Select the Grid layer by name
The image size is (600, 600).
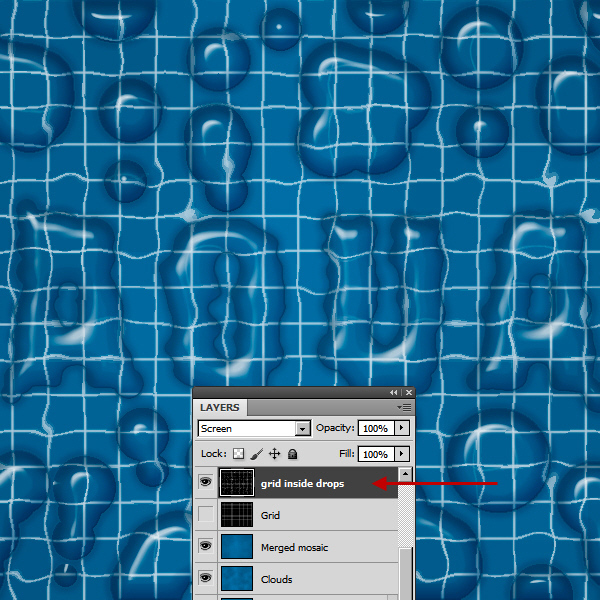[x=270, y=516]
